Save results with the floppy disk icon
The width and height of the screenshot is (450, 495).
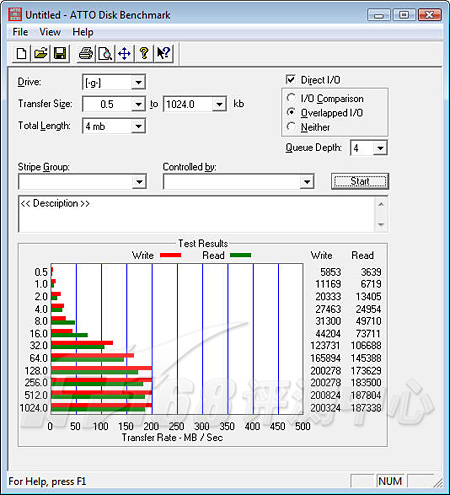click(60, 53)
